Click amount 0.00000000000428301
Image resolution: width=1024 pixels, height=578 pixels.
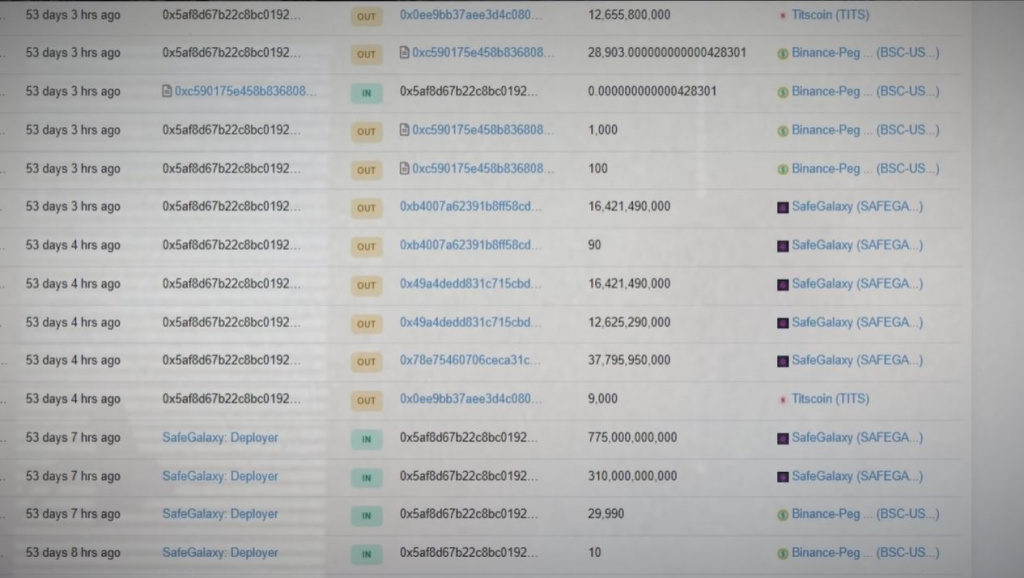(x=652, y=91)
